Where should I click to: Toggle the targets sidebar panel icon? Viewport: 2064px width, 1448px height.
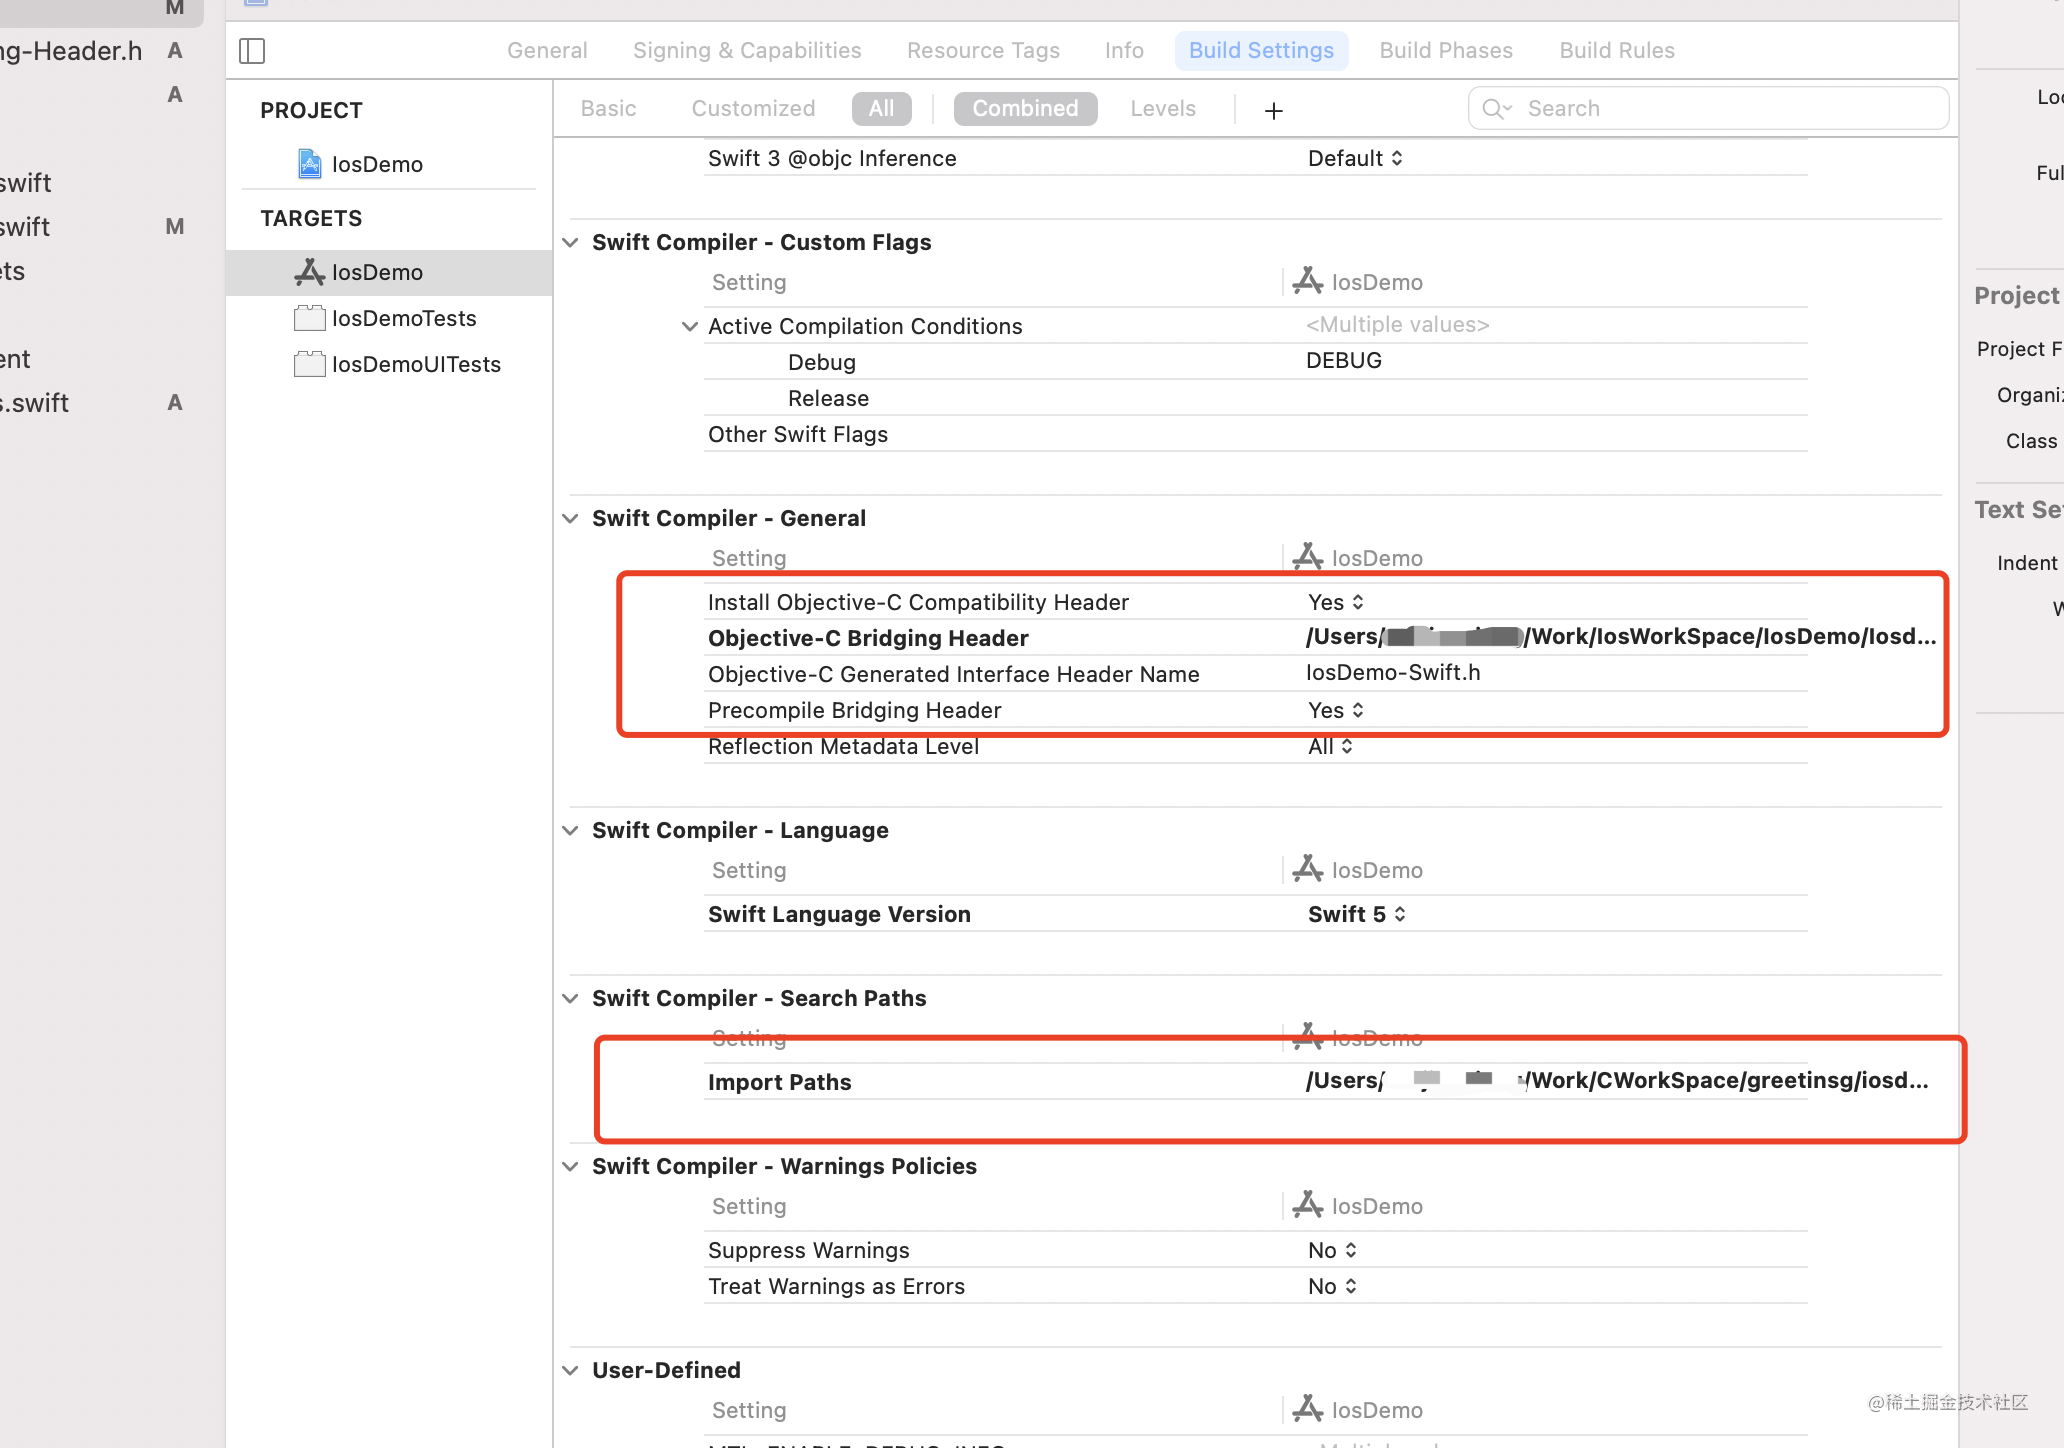pos(252,51)
